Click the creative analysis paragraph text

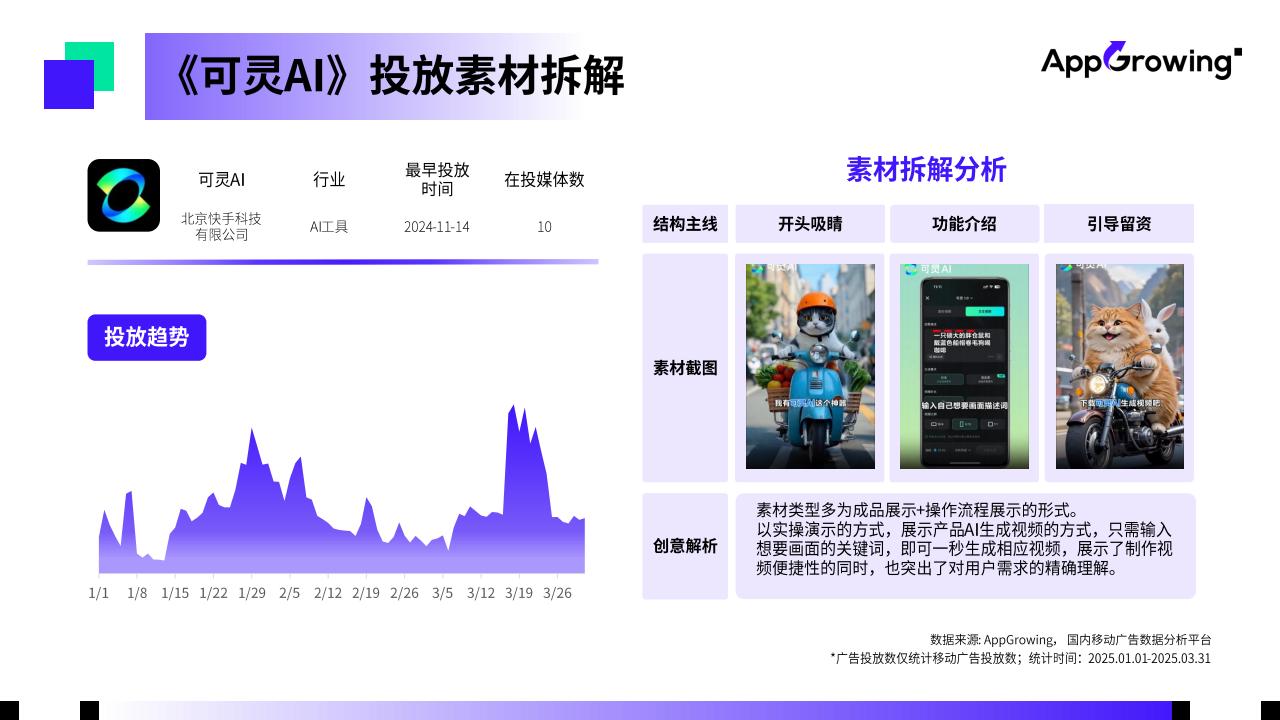click(964, 539)
